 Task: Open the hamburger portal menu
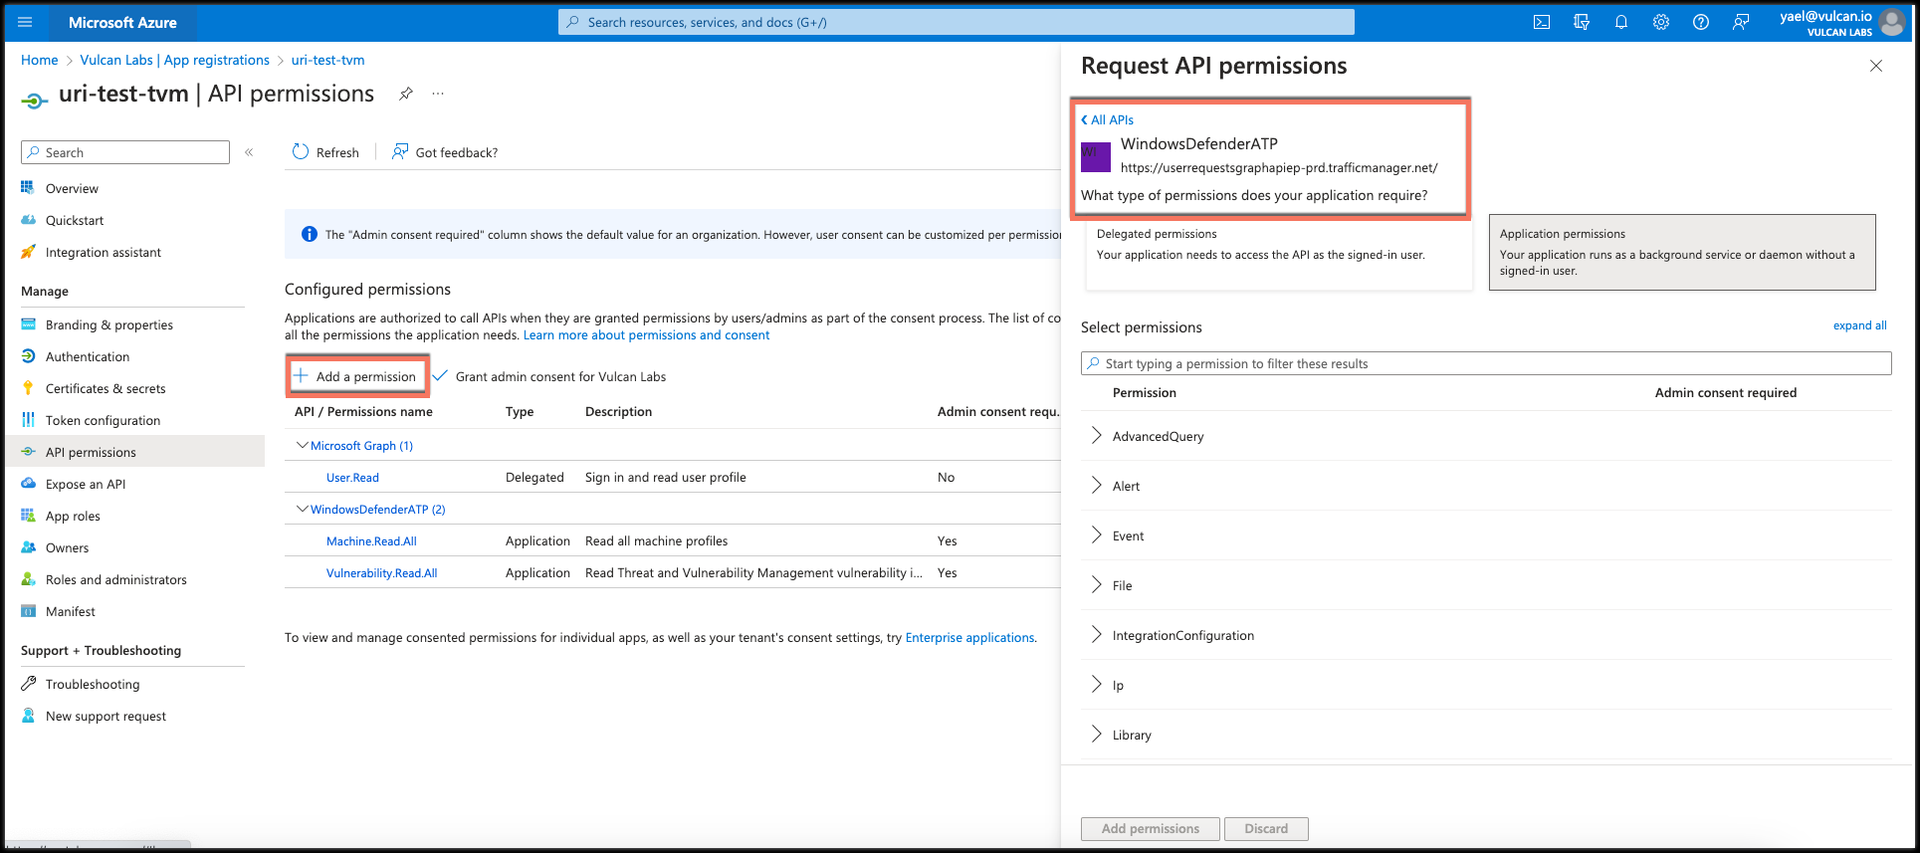click(26, 22)
